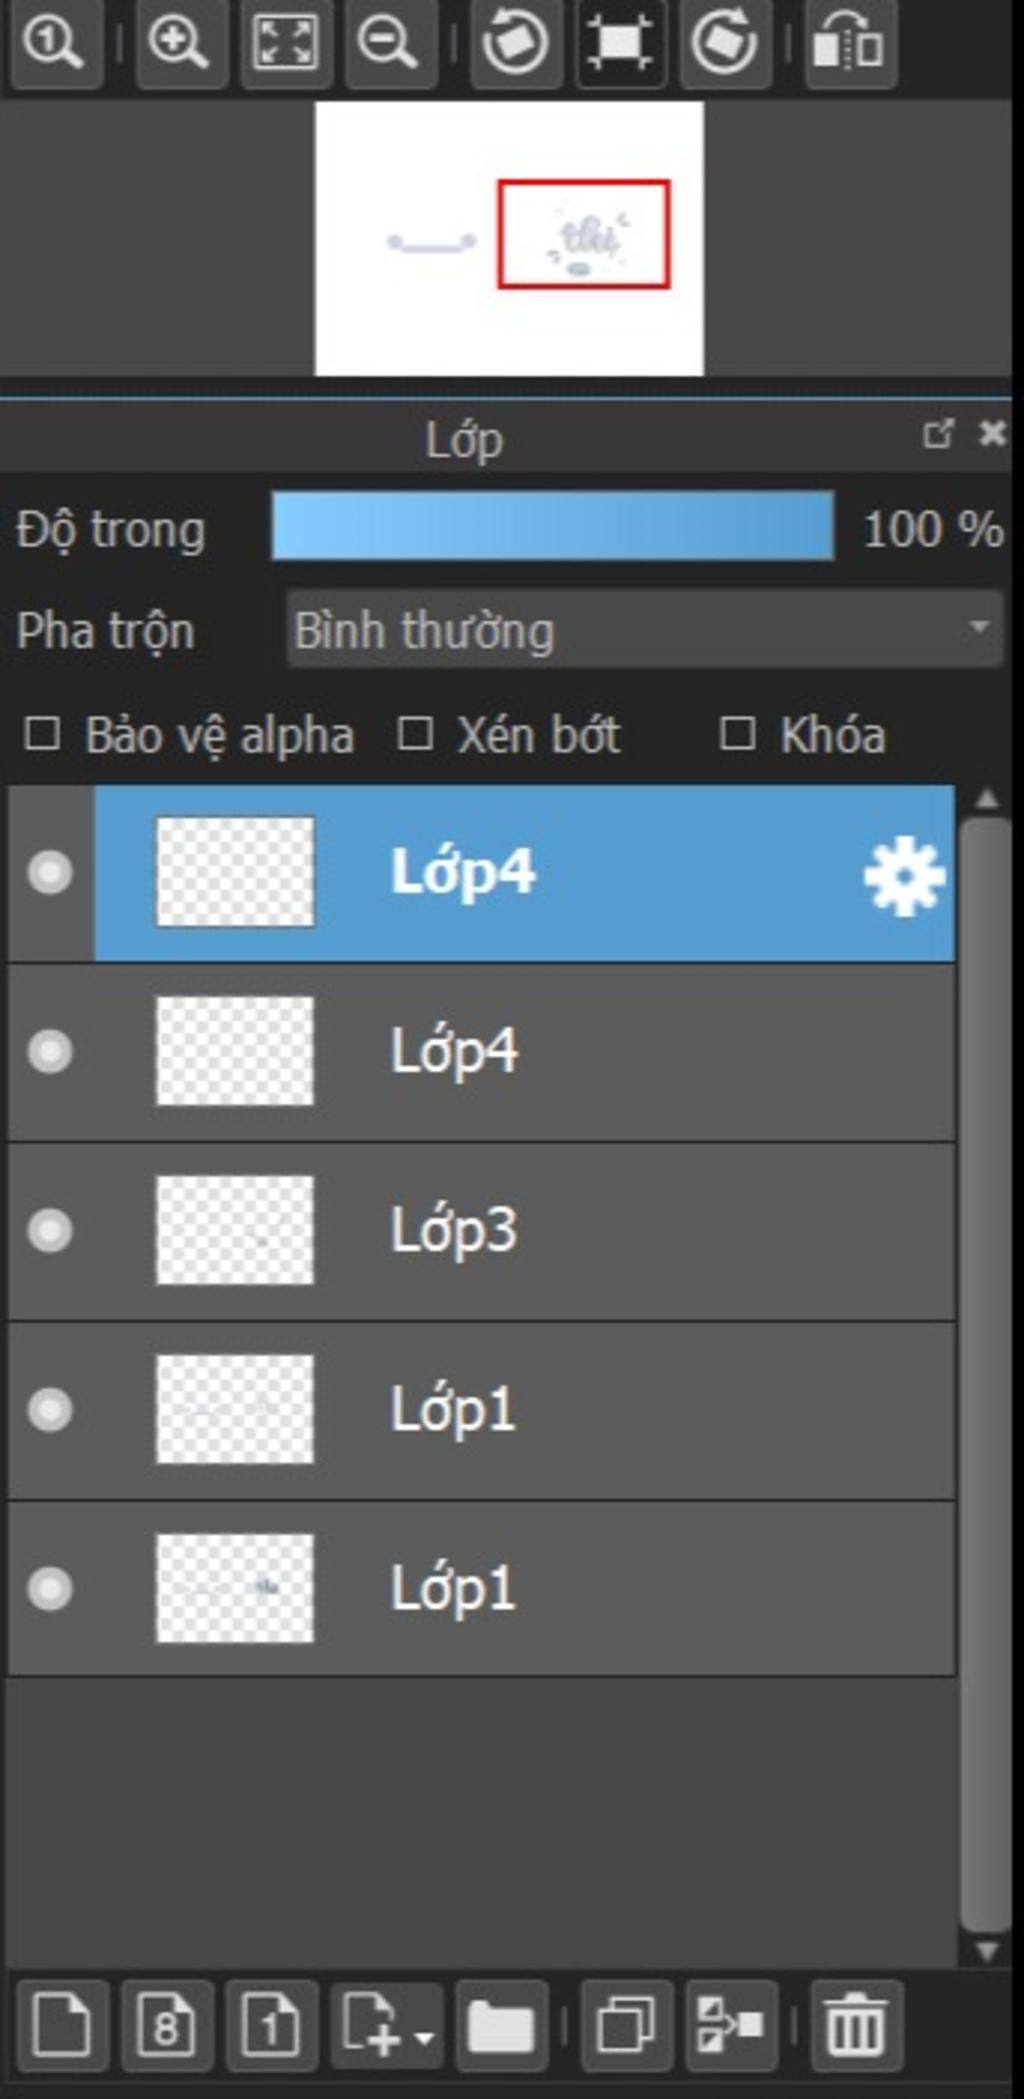Open Pha trộn blend mode dropdown
Screen dimensions: 1024x2099
click(644, 629)
